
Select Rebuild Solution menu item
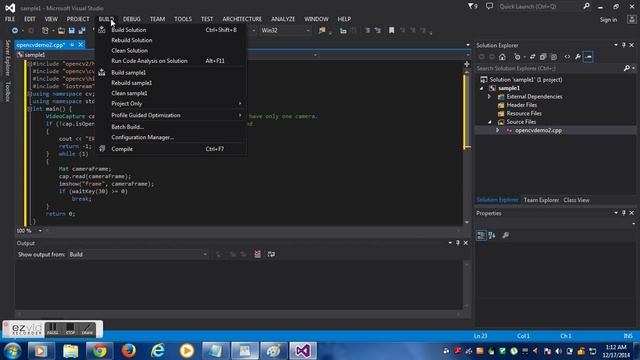point(171,40)
